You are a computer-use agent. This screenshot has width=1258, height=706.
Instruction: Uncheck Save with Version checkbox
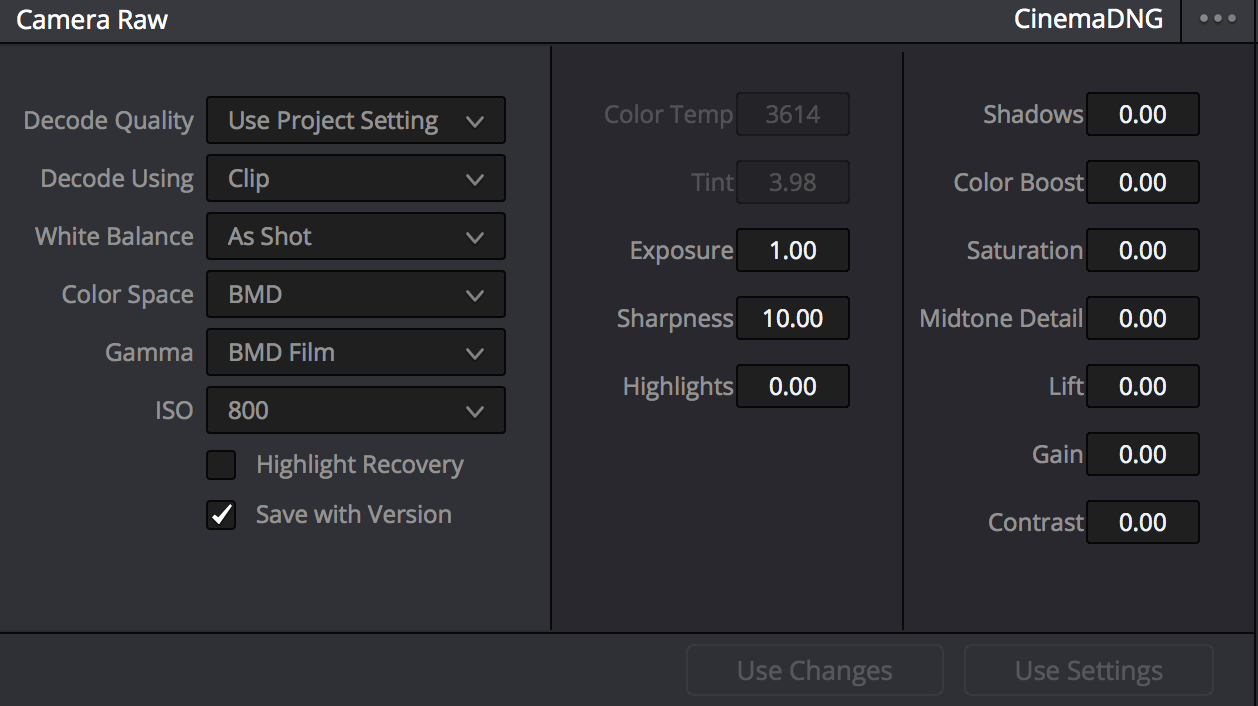221,515
